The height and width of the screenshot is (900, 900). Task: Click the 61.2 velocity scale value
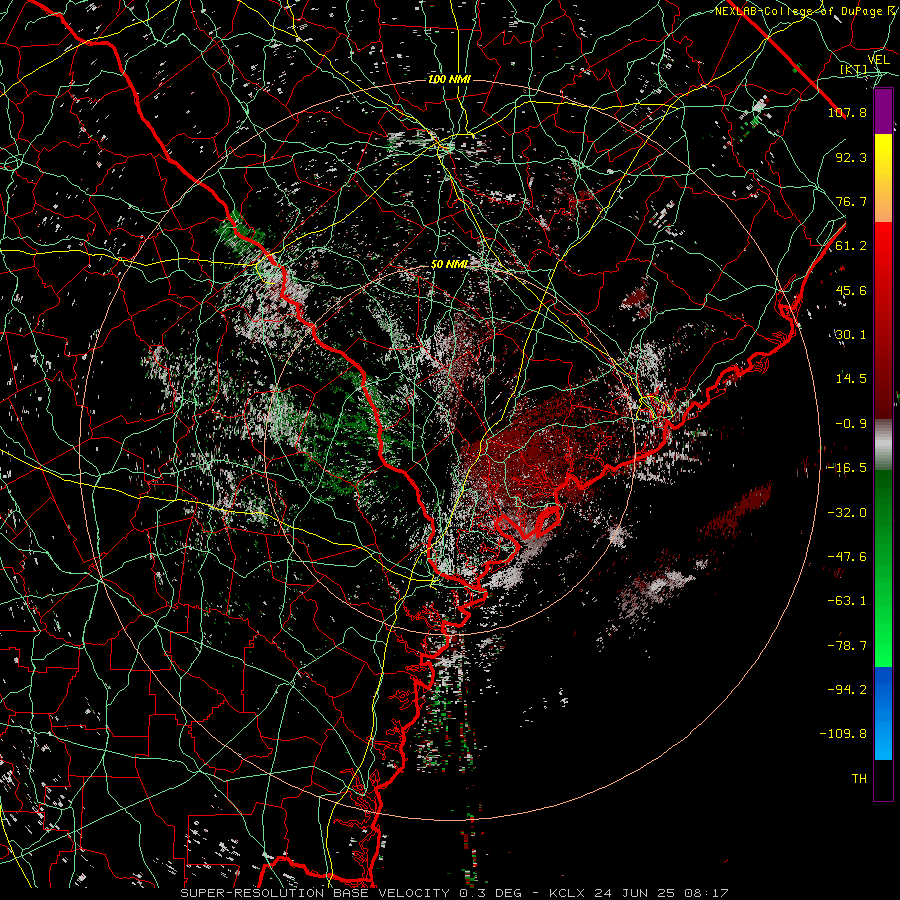[x=851, y=246]
